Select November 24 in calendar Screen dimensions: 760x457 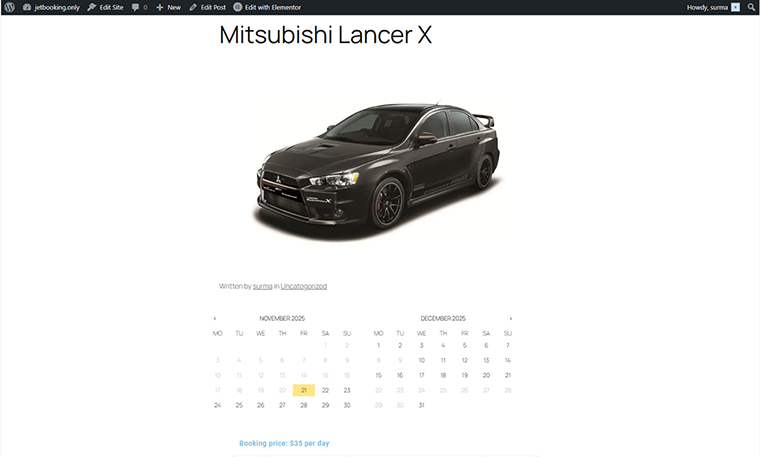point(218,405)
